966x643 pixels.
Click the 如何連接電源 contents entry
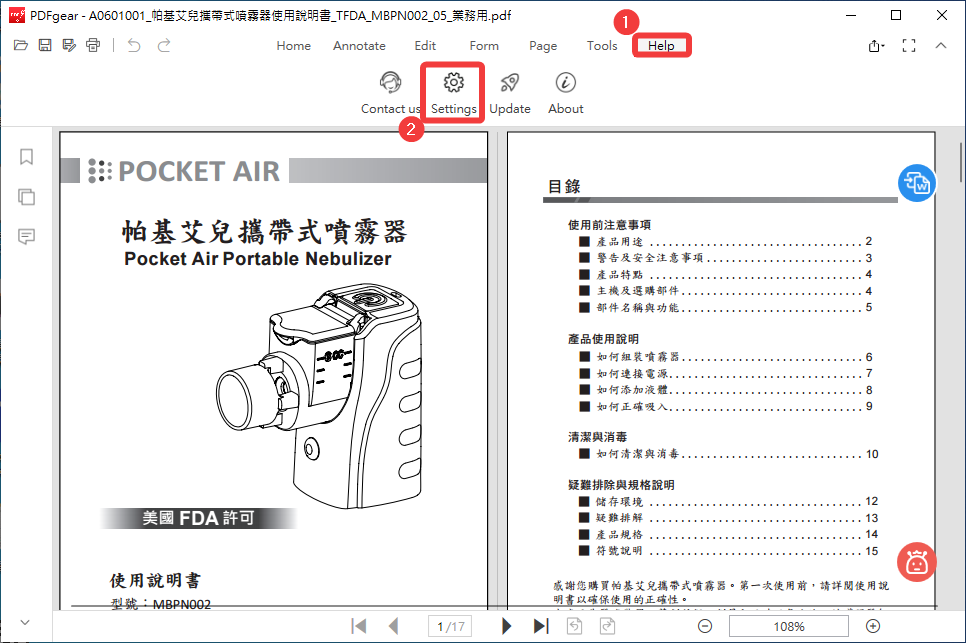726,373
